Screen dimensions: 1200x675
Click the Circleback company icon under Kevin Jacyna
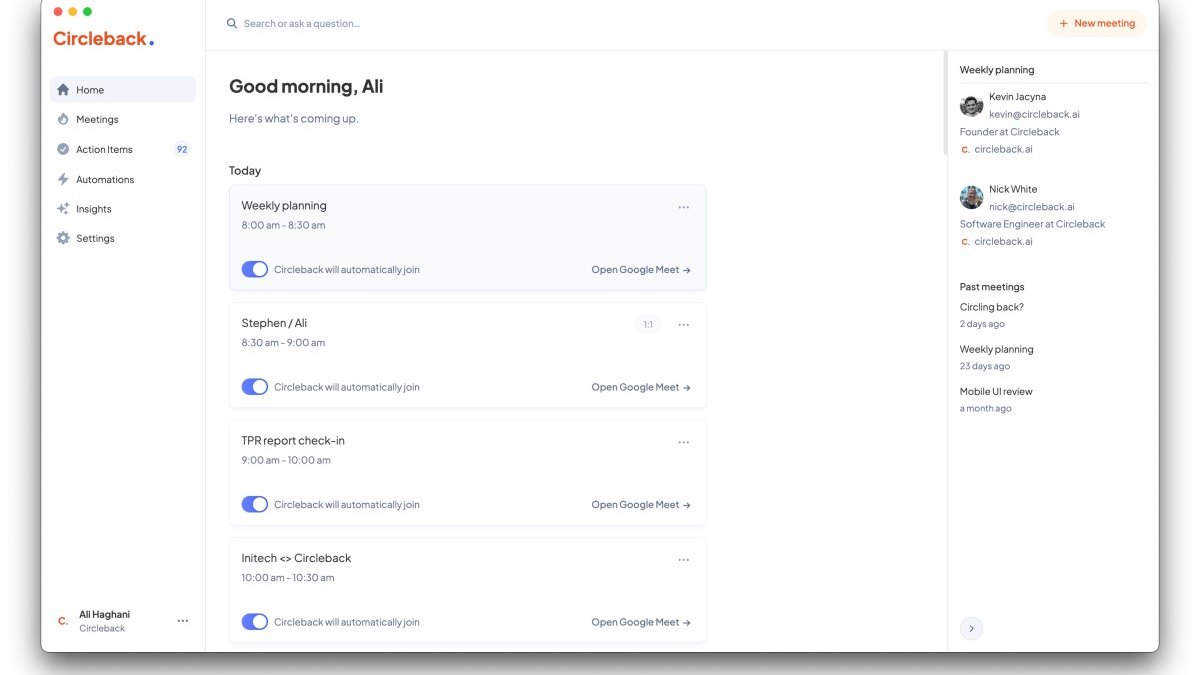click(965, 149)
